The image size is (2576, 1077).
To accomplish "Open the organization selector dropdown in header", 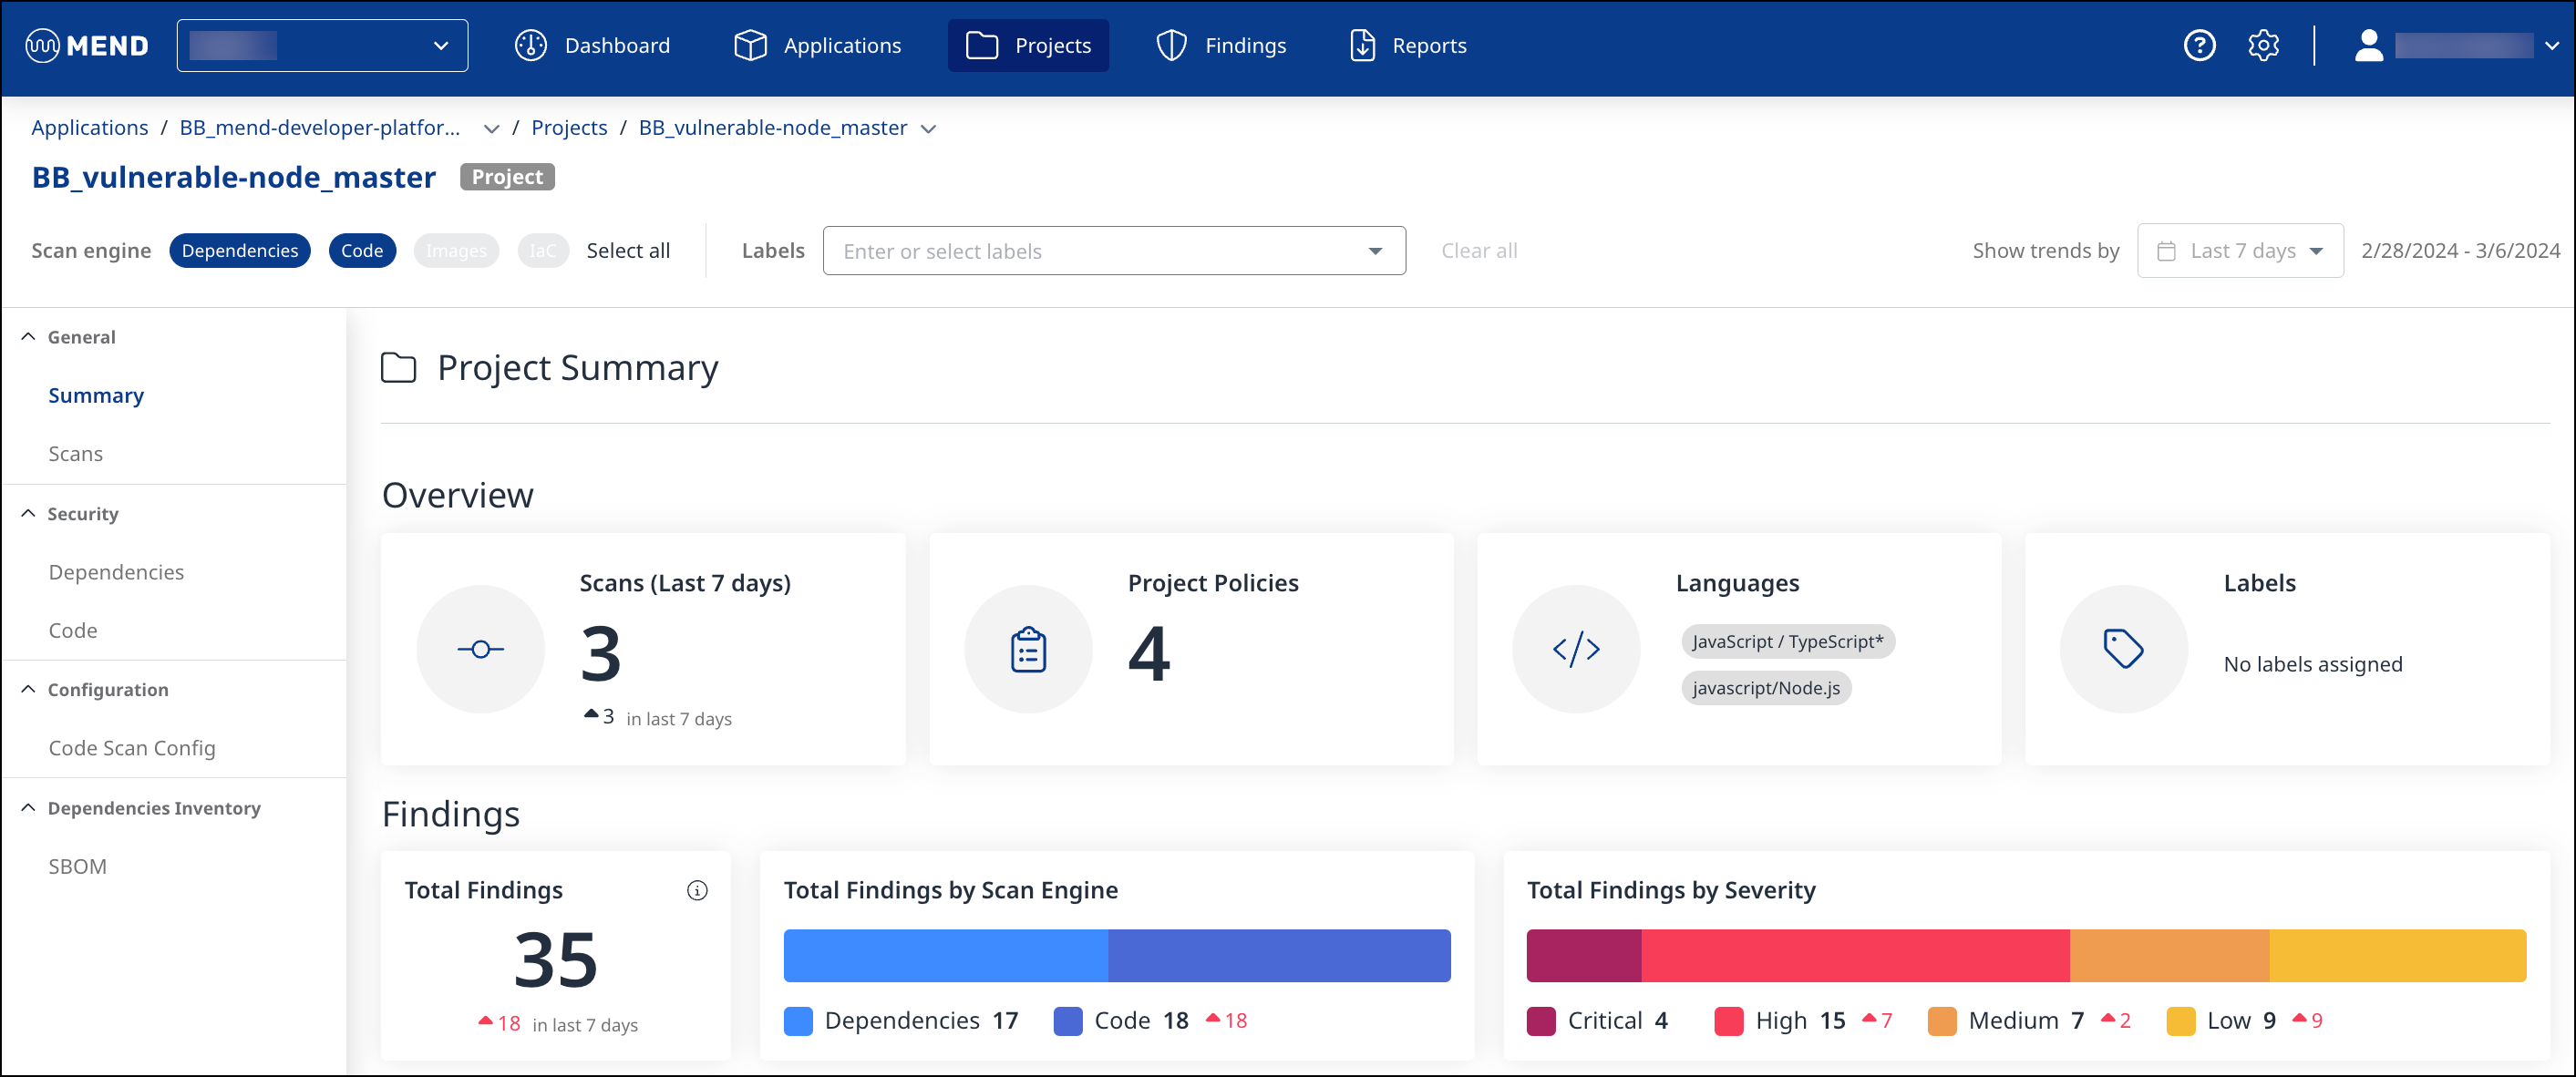I will 322,46.
